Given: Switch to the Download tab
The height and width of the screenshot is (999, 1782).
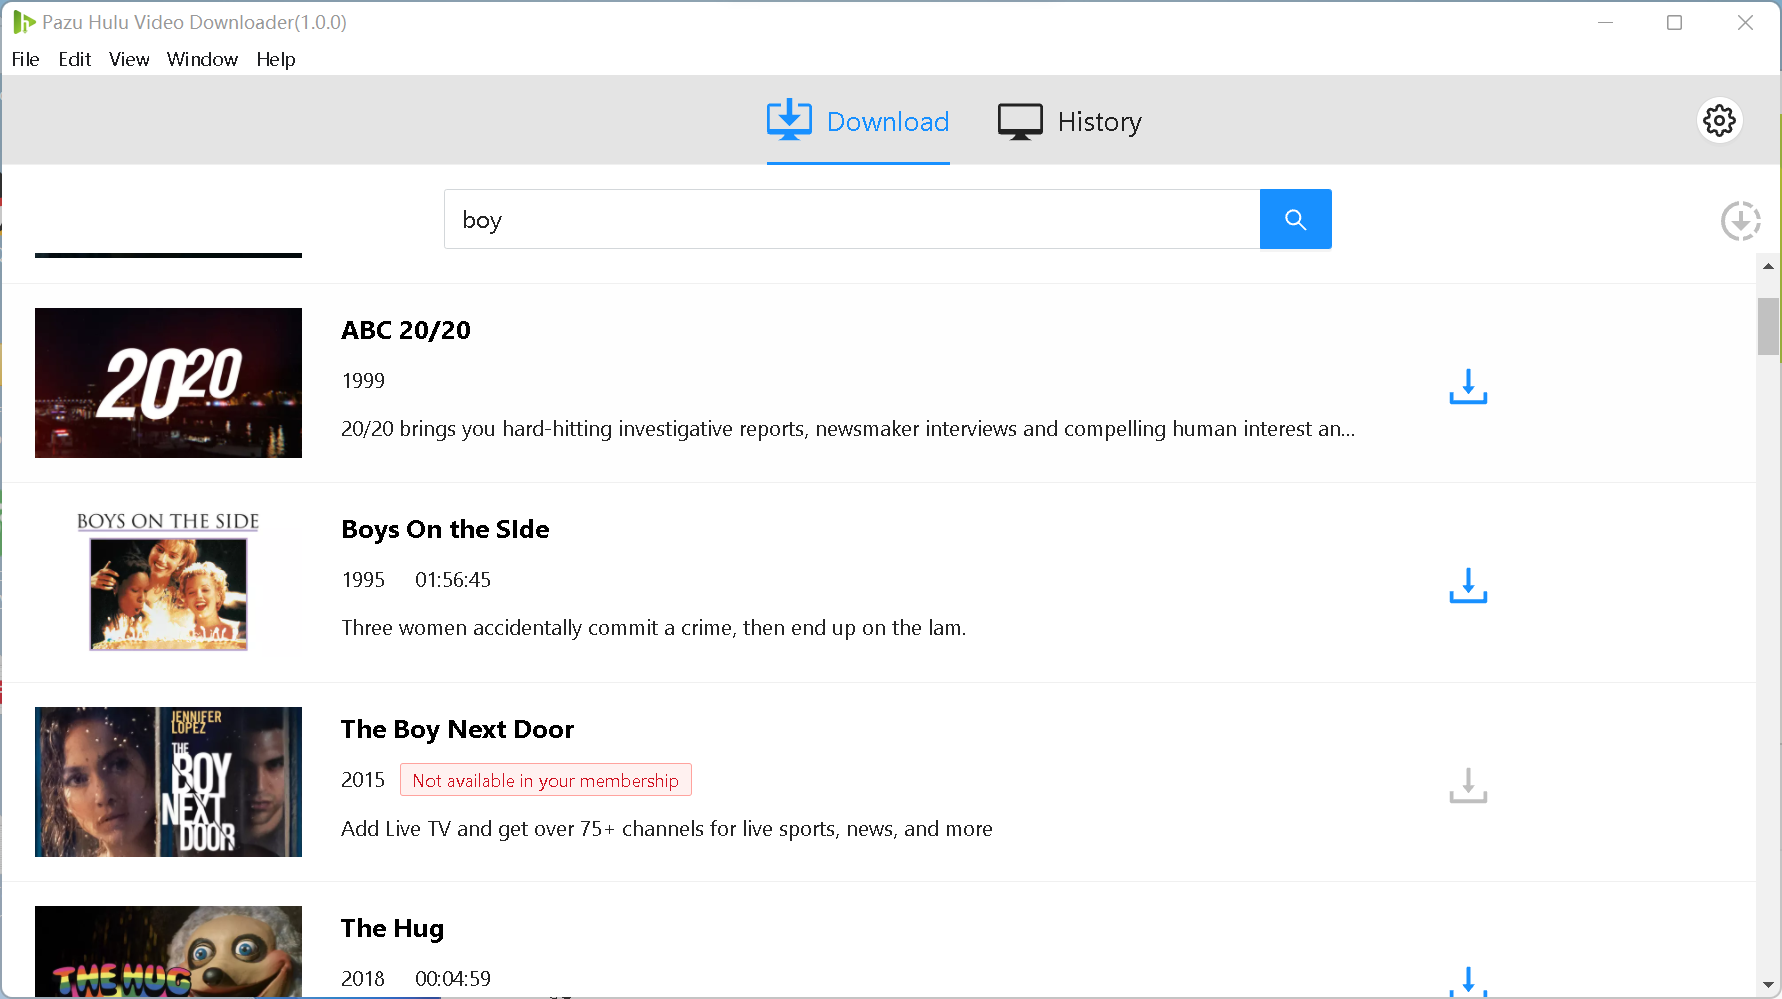Looking at the screenshot, I should click(x=858, y=122).
